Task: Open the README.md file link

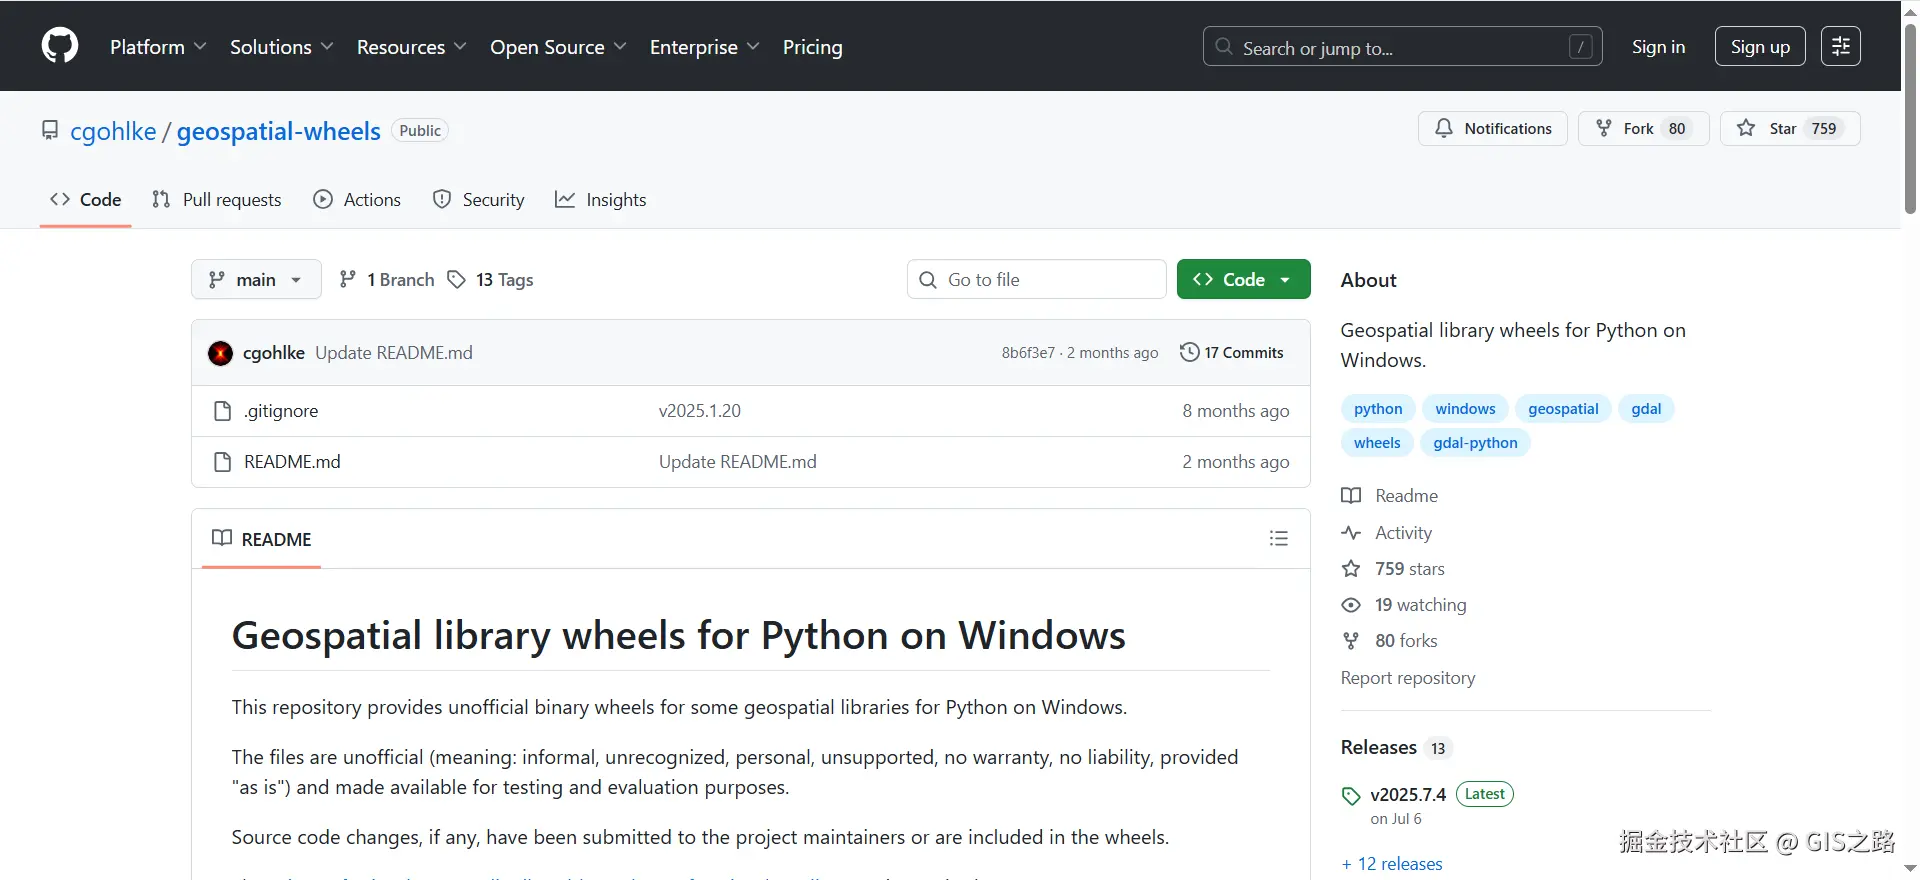Action: pos(292,462)
